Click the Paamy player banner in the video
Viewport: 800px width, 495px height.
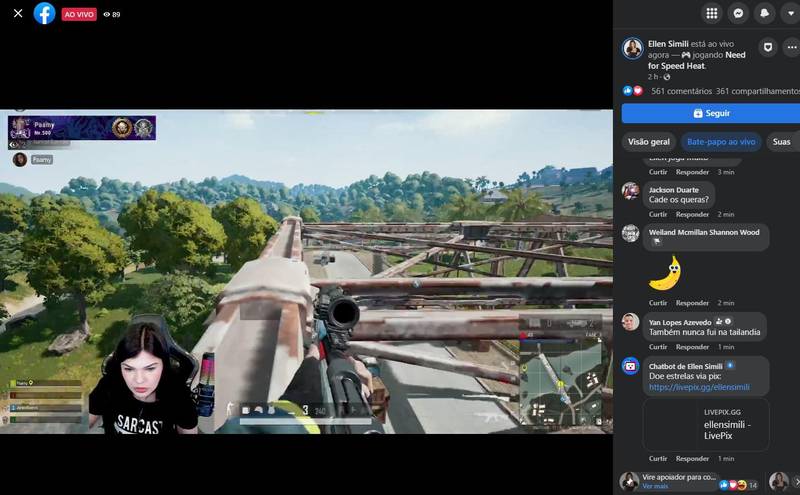[x=82, y=128]
